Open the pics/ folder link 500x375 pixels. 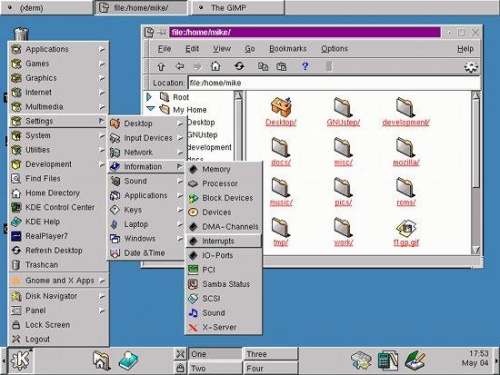click(343, 203)
